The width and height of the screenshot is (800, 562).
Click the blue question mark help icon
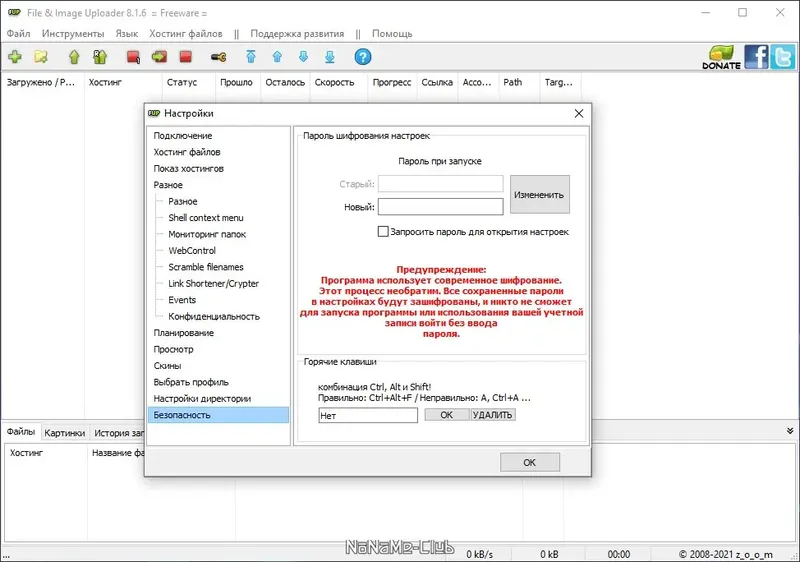pos(363,57)
